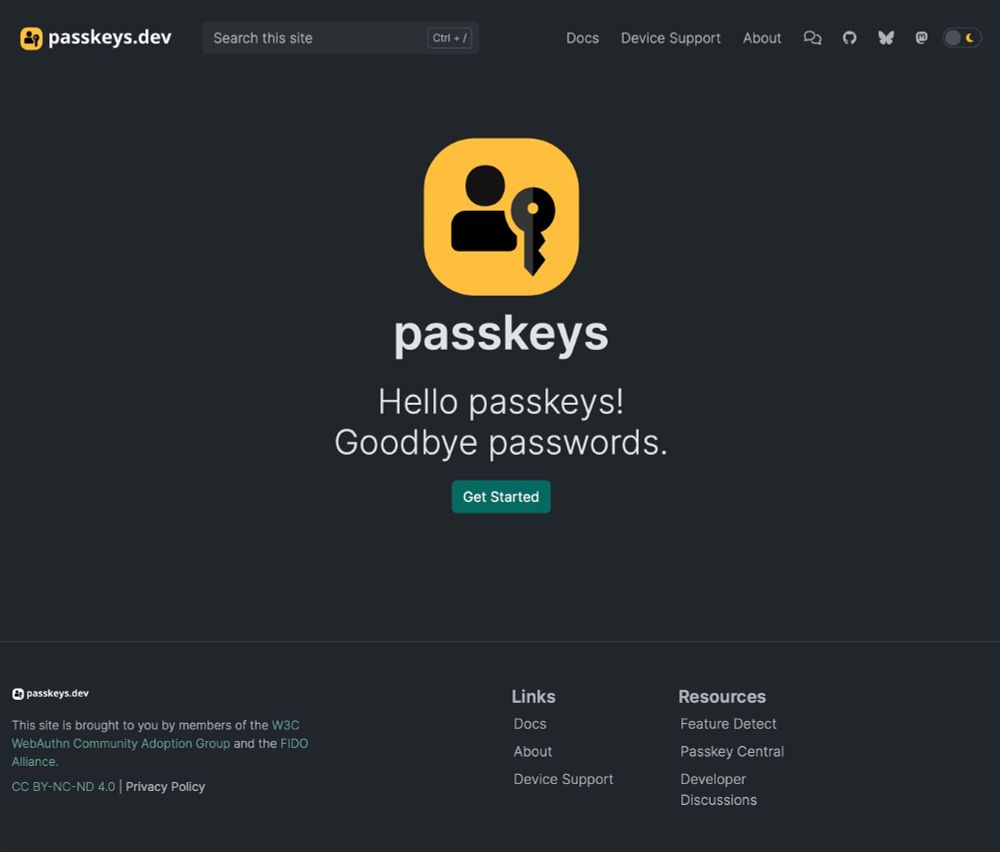Click the Goodbye passwords. heading text
The image size is (1000, 852).
[501, 443]
